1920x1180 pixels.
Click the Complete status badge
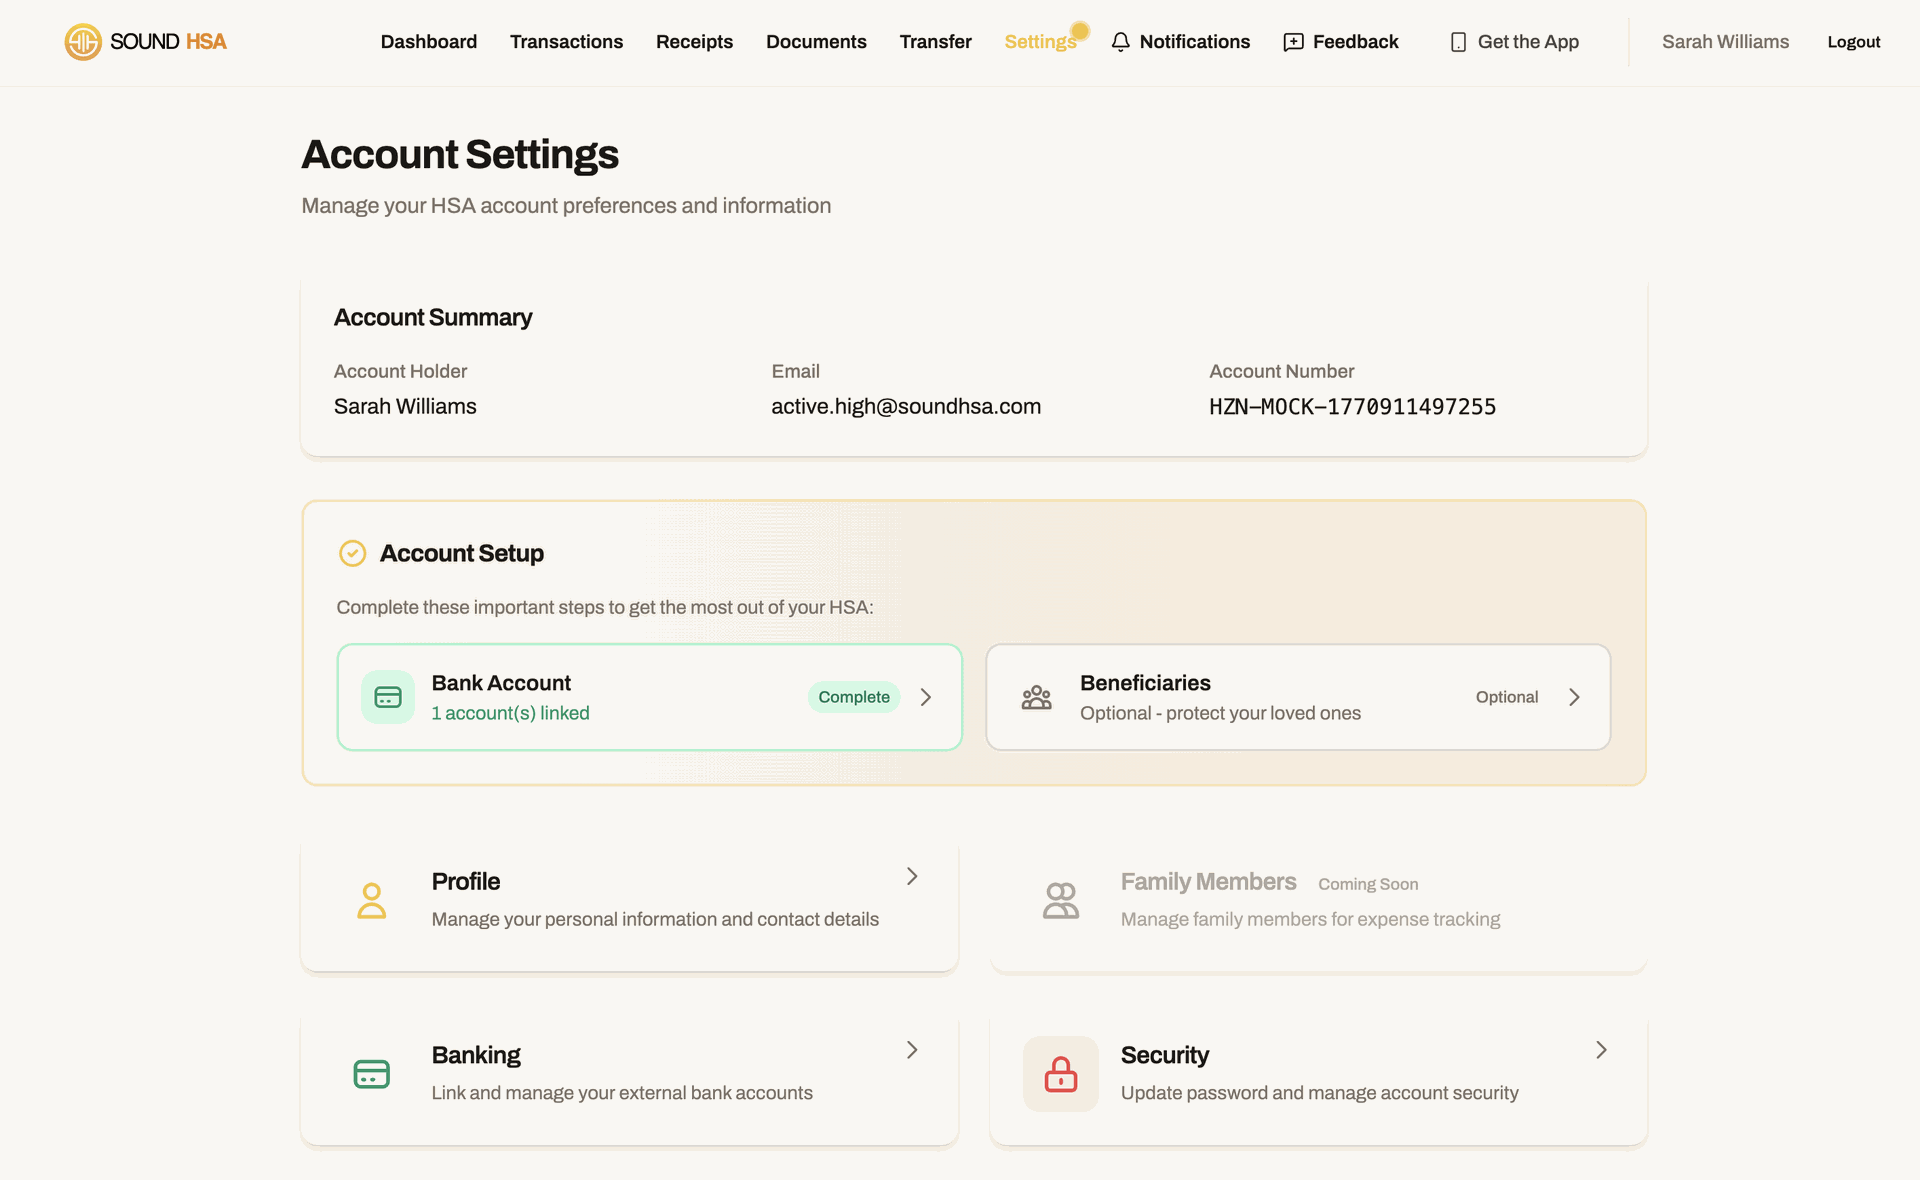(x=853, y=697)
